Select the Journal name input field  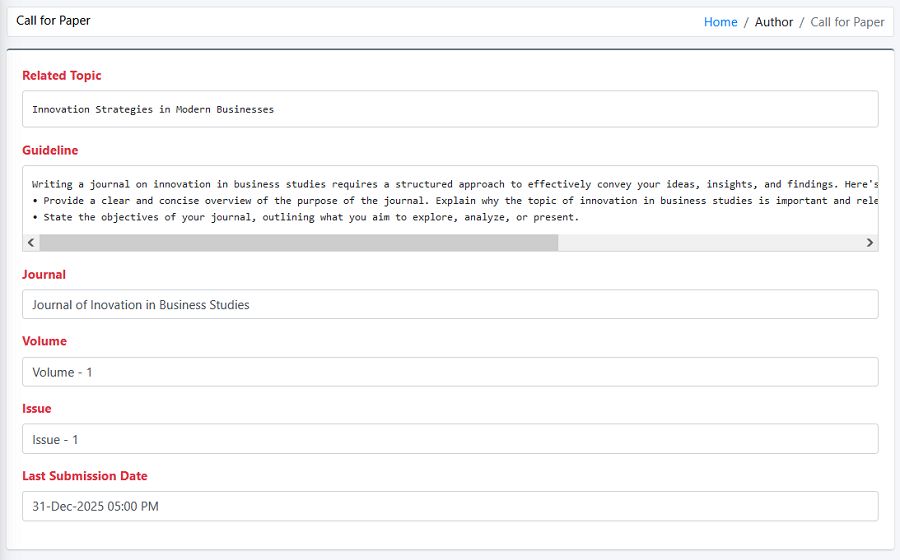point(450,305)
